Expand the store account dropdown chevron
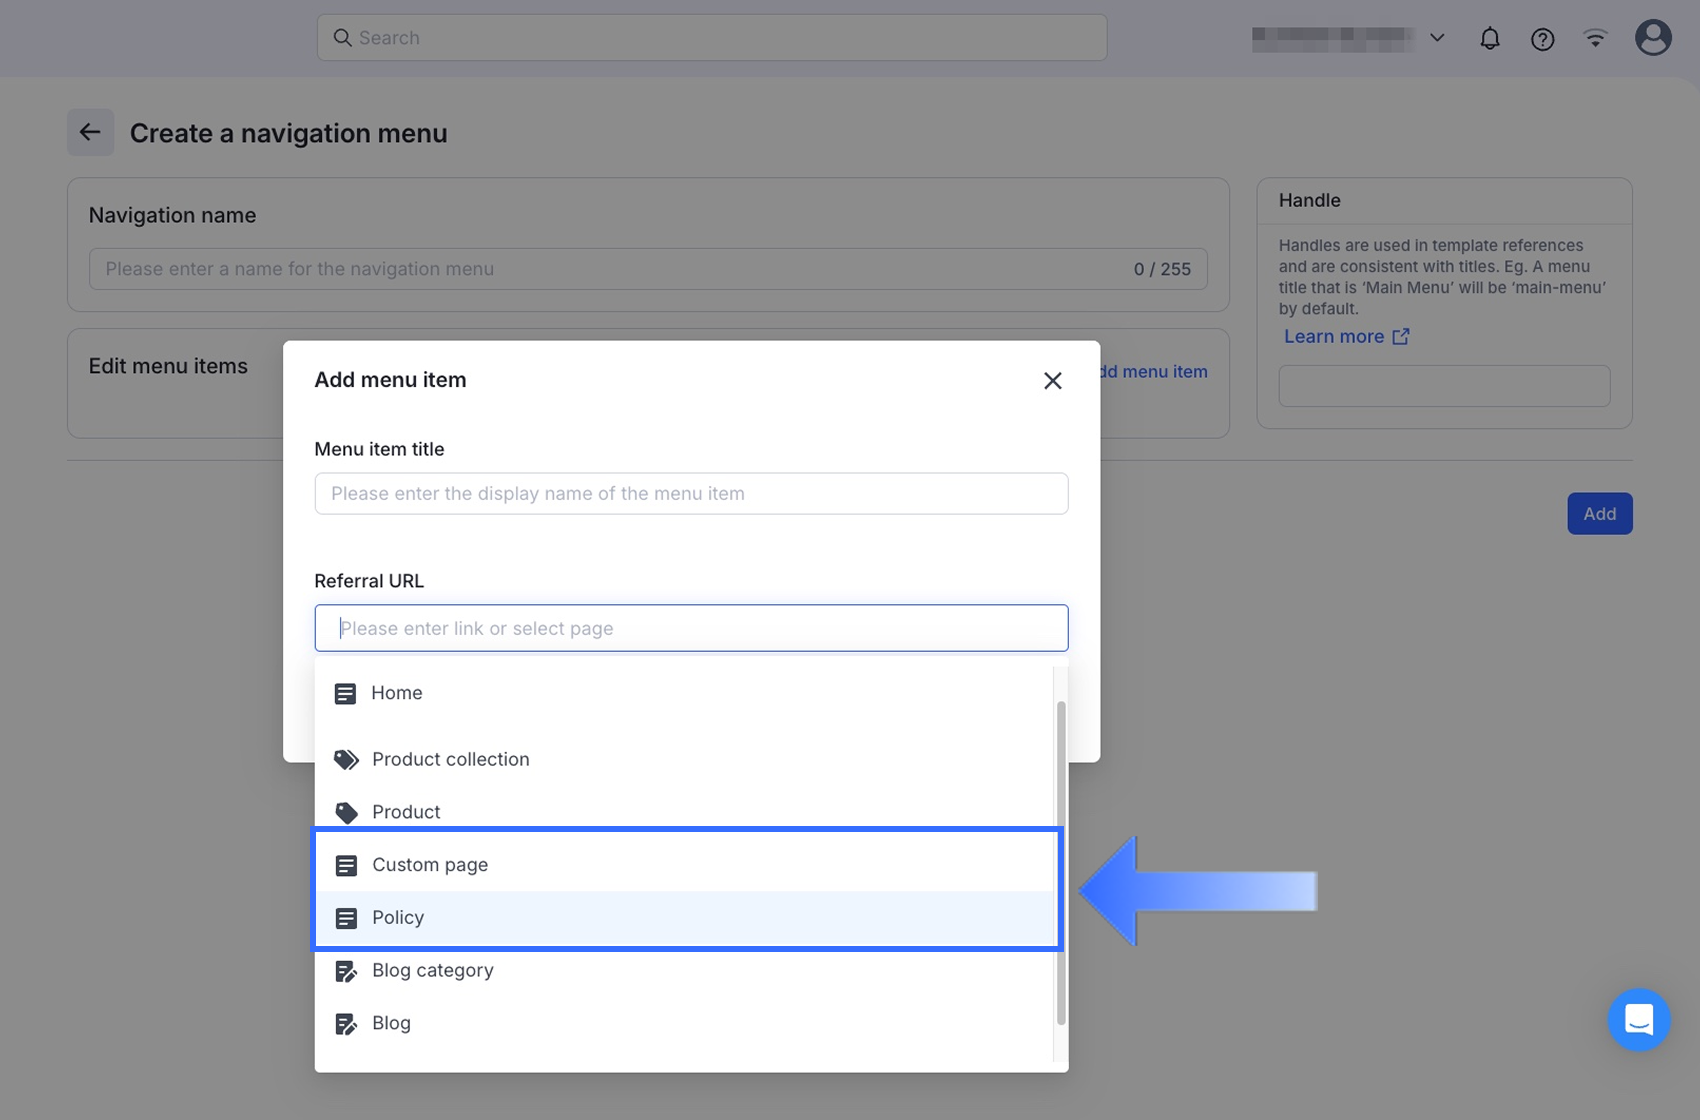 1437,38
